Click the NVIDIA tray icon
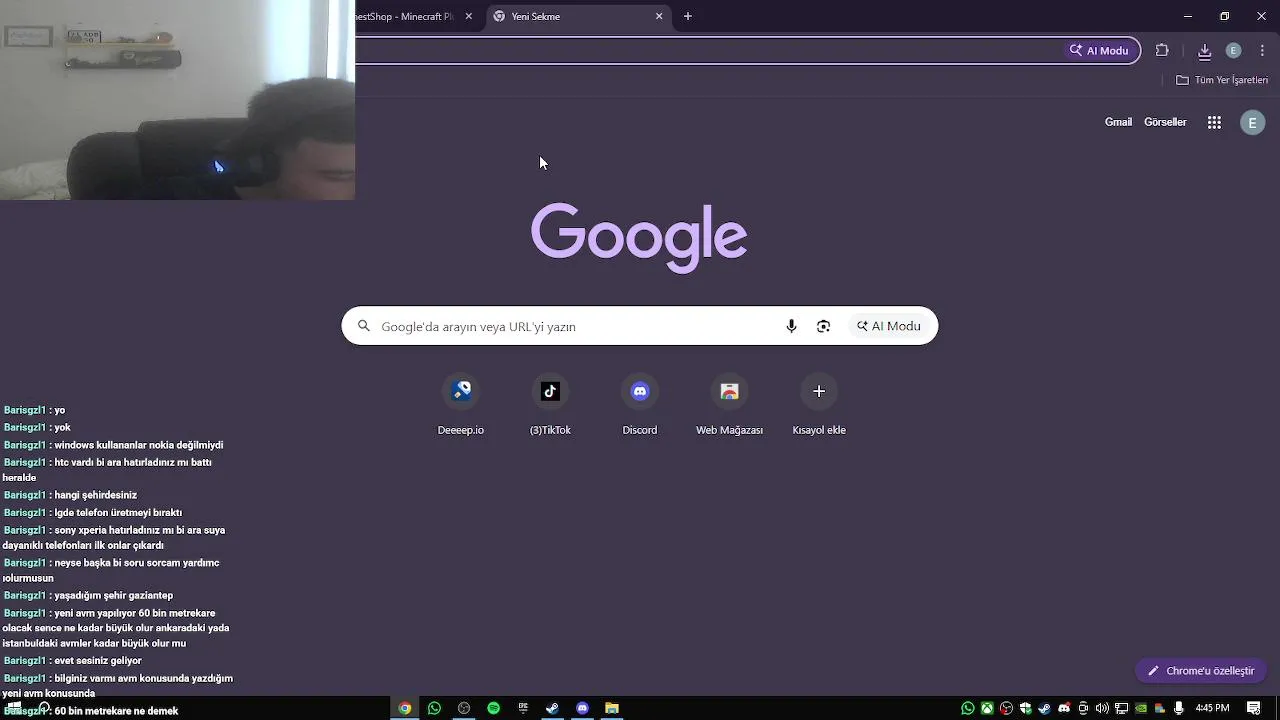The height and width of the screenshot is (720, 1280). (x=1141, y=708)
